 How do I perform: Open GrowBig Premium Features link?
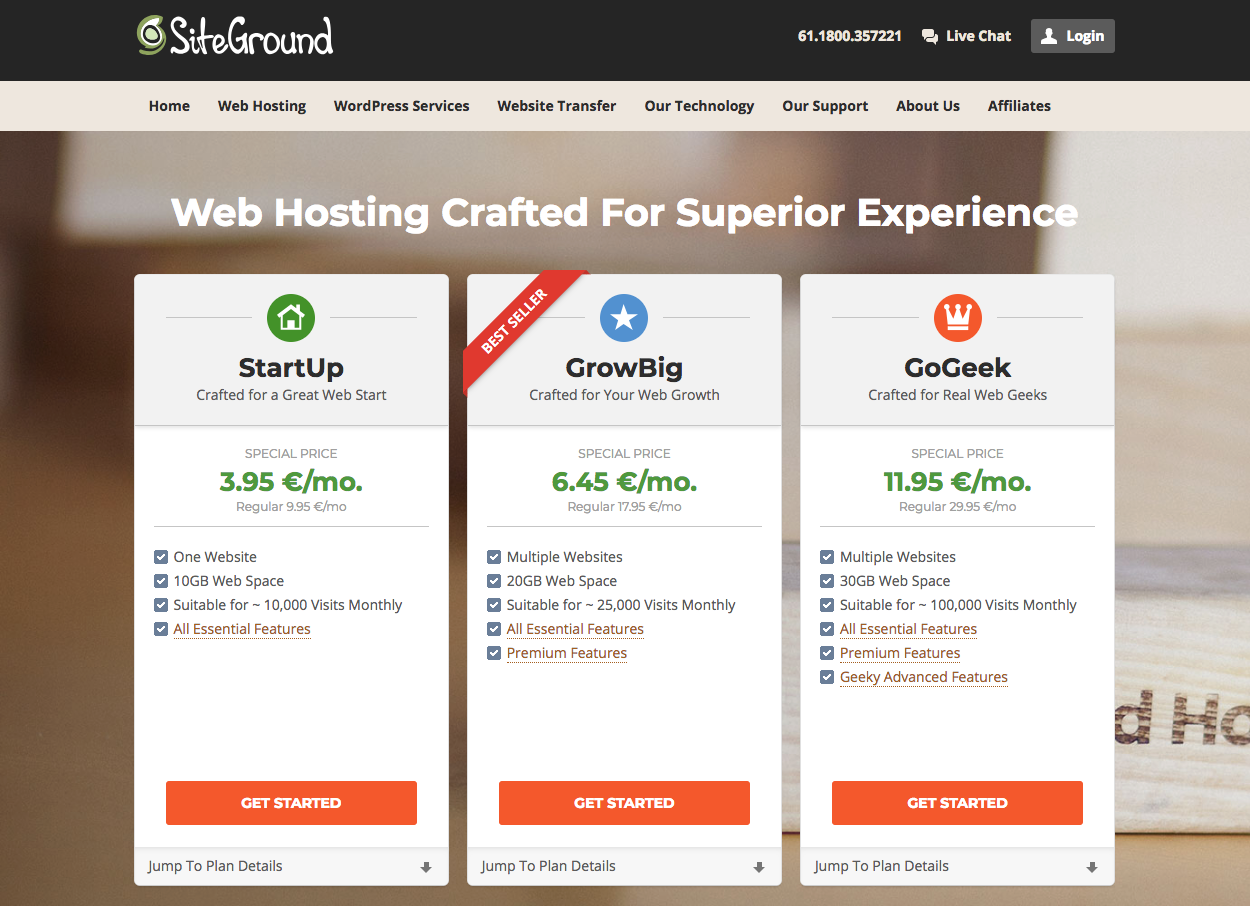tap(567, 653)
